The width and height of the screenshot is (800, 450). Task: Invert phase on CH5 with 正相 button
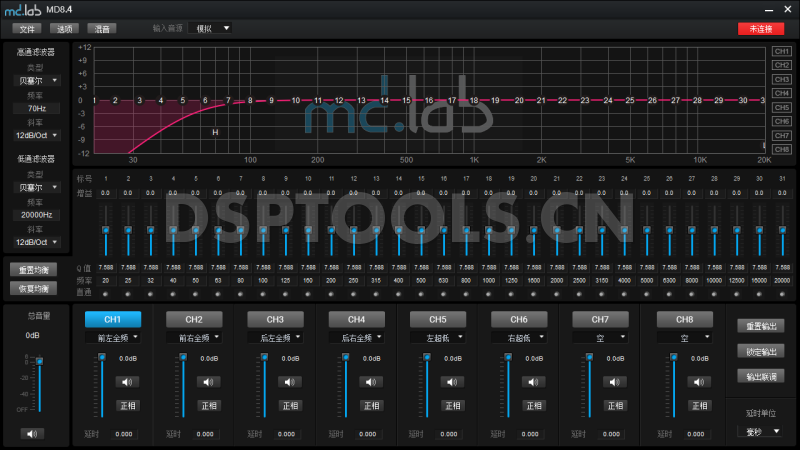[453, 406]
